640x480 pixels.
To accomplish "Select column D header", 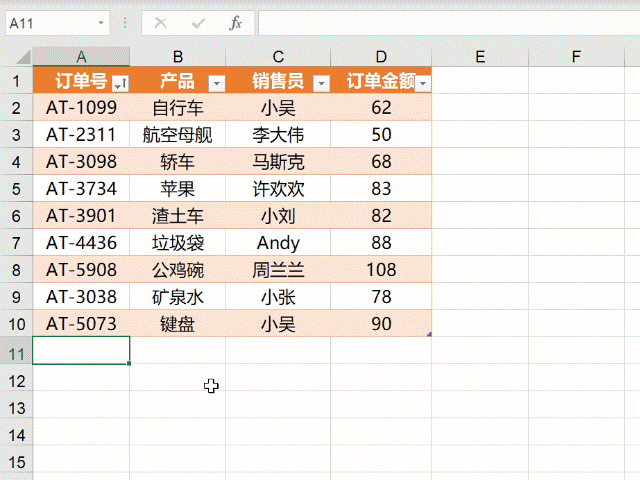I will [x=381, y=57].
